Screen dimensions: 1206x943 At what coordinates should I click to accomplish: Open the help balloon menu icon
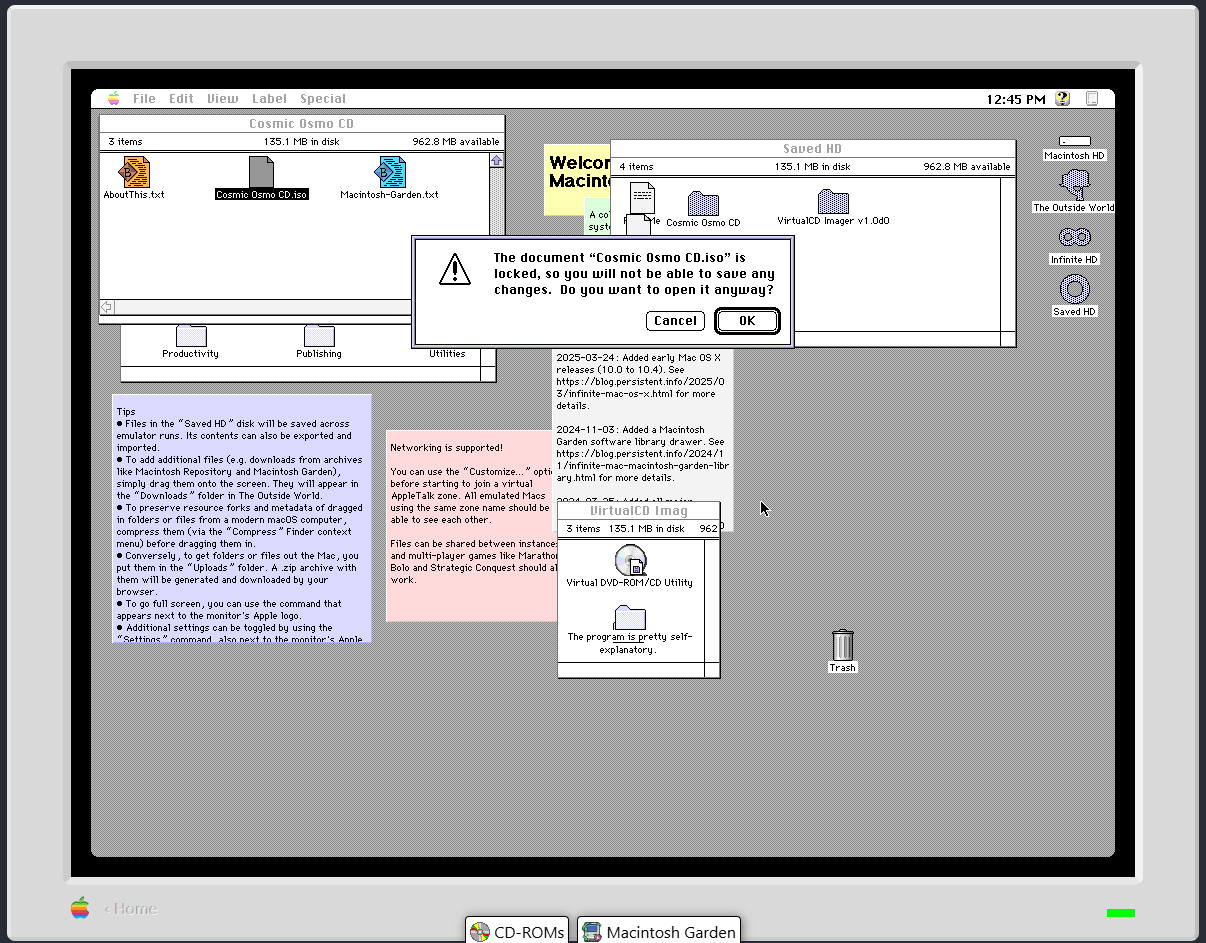click(x=1062, y=98)
